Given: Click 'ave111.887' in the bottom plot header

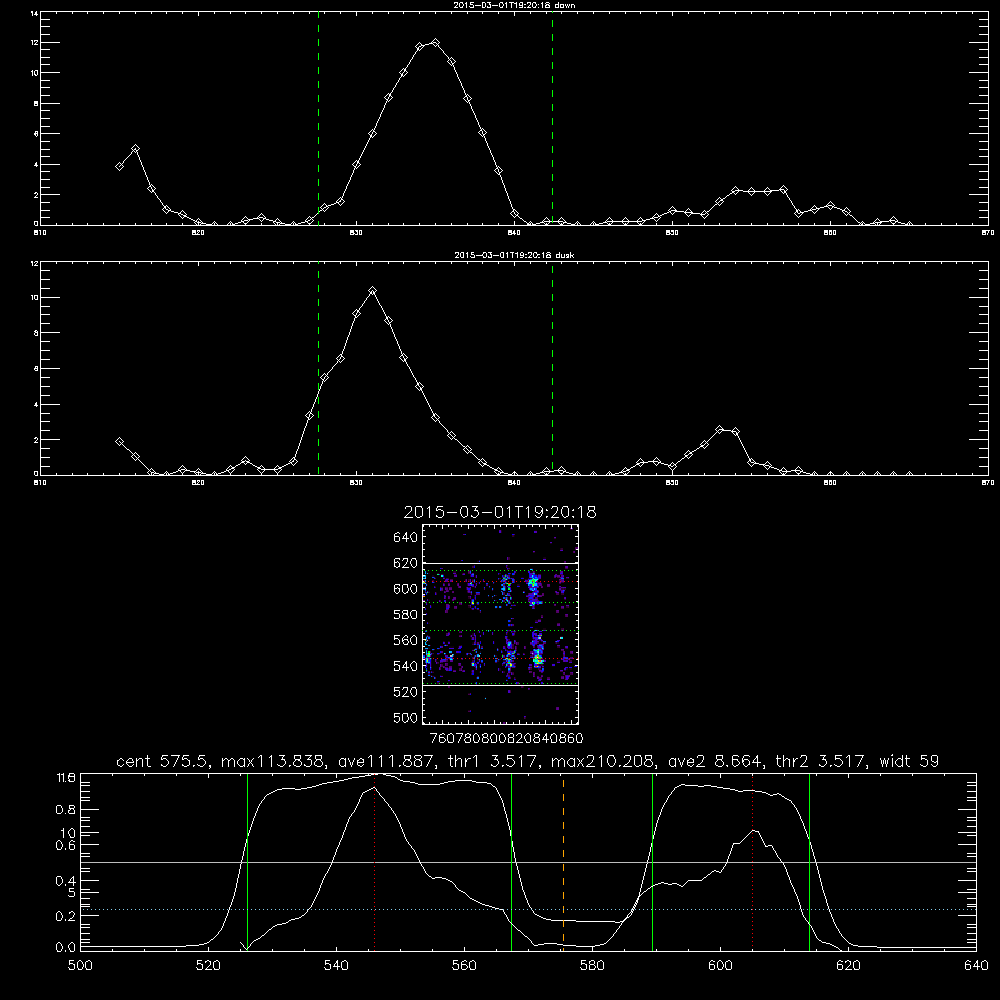Looking at the screenshot, I should click(388, 761).
